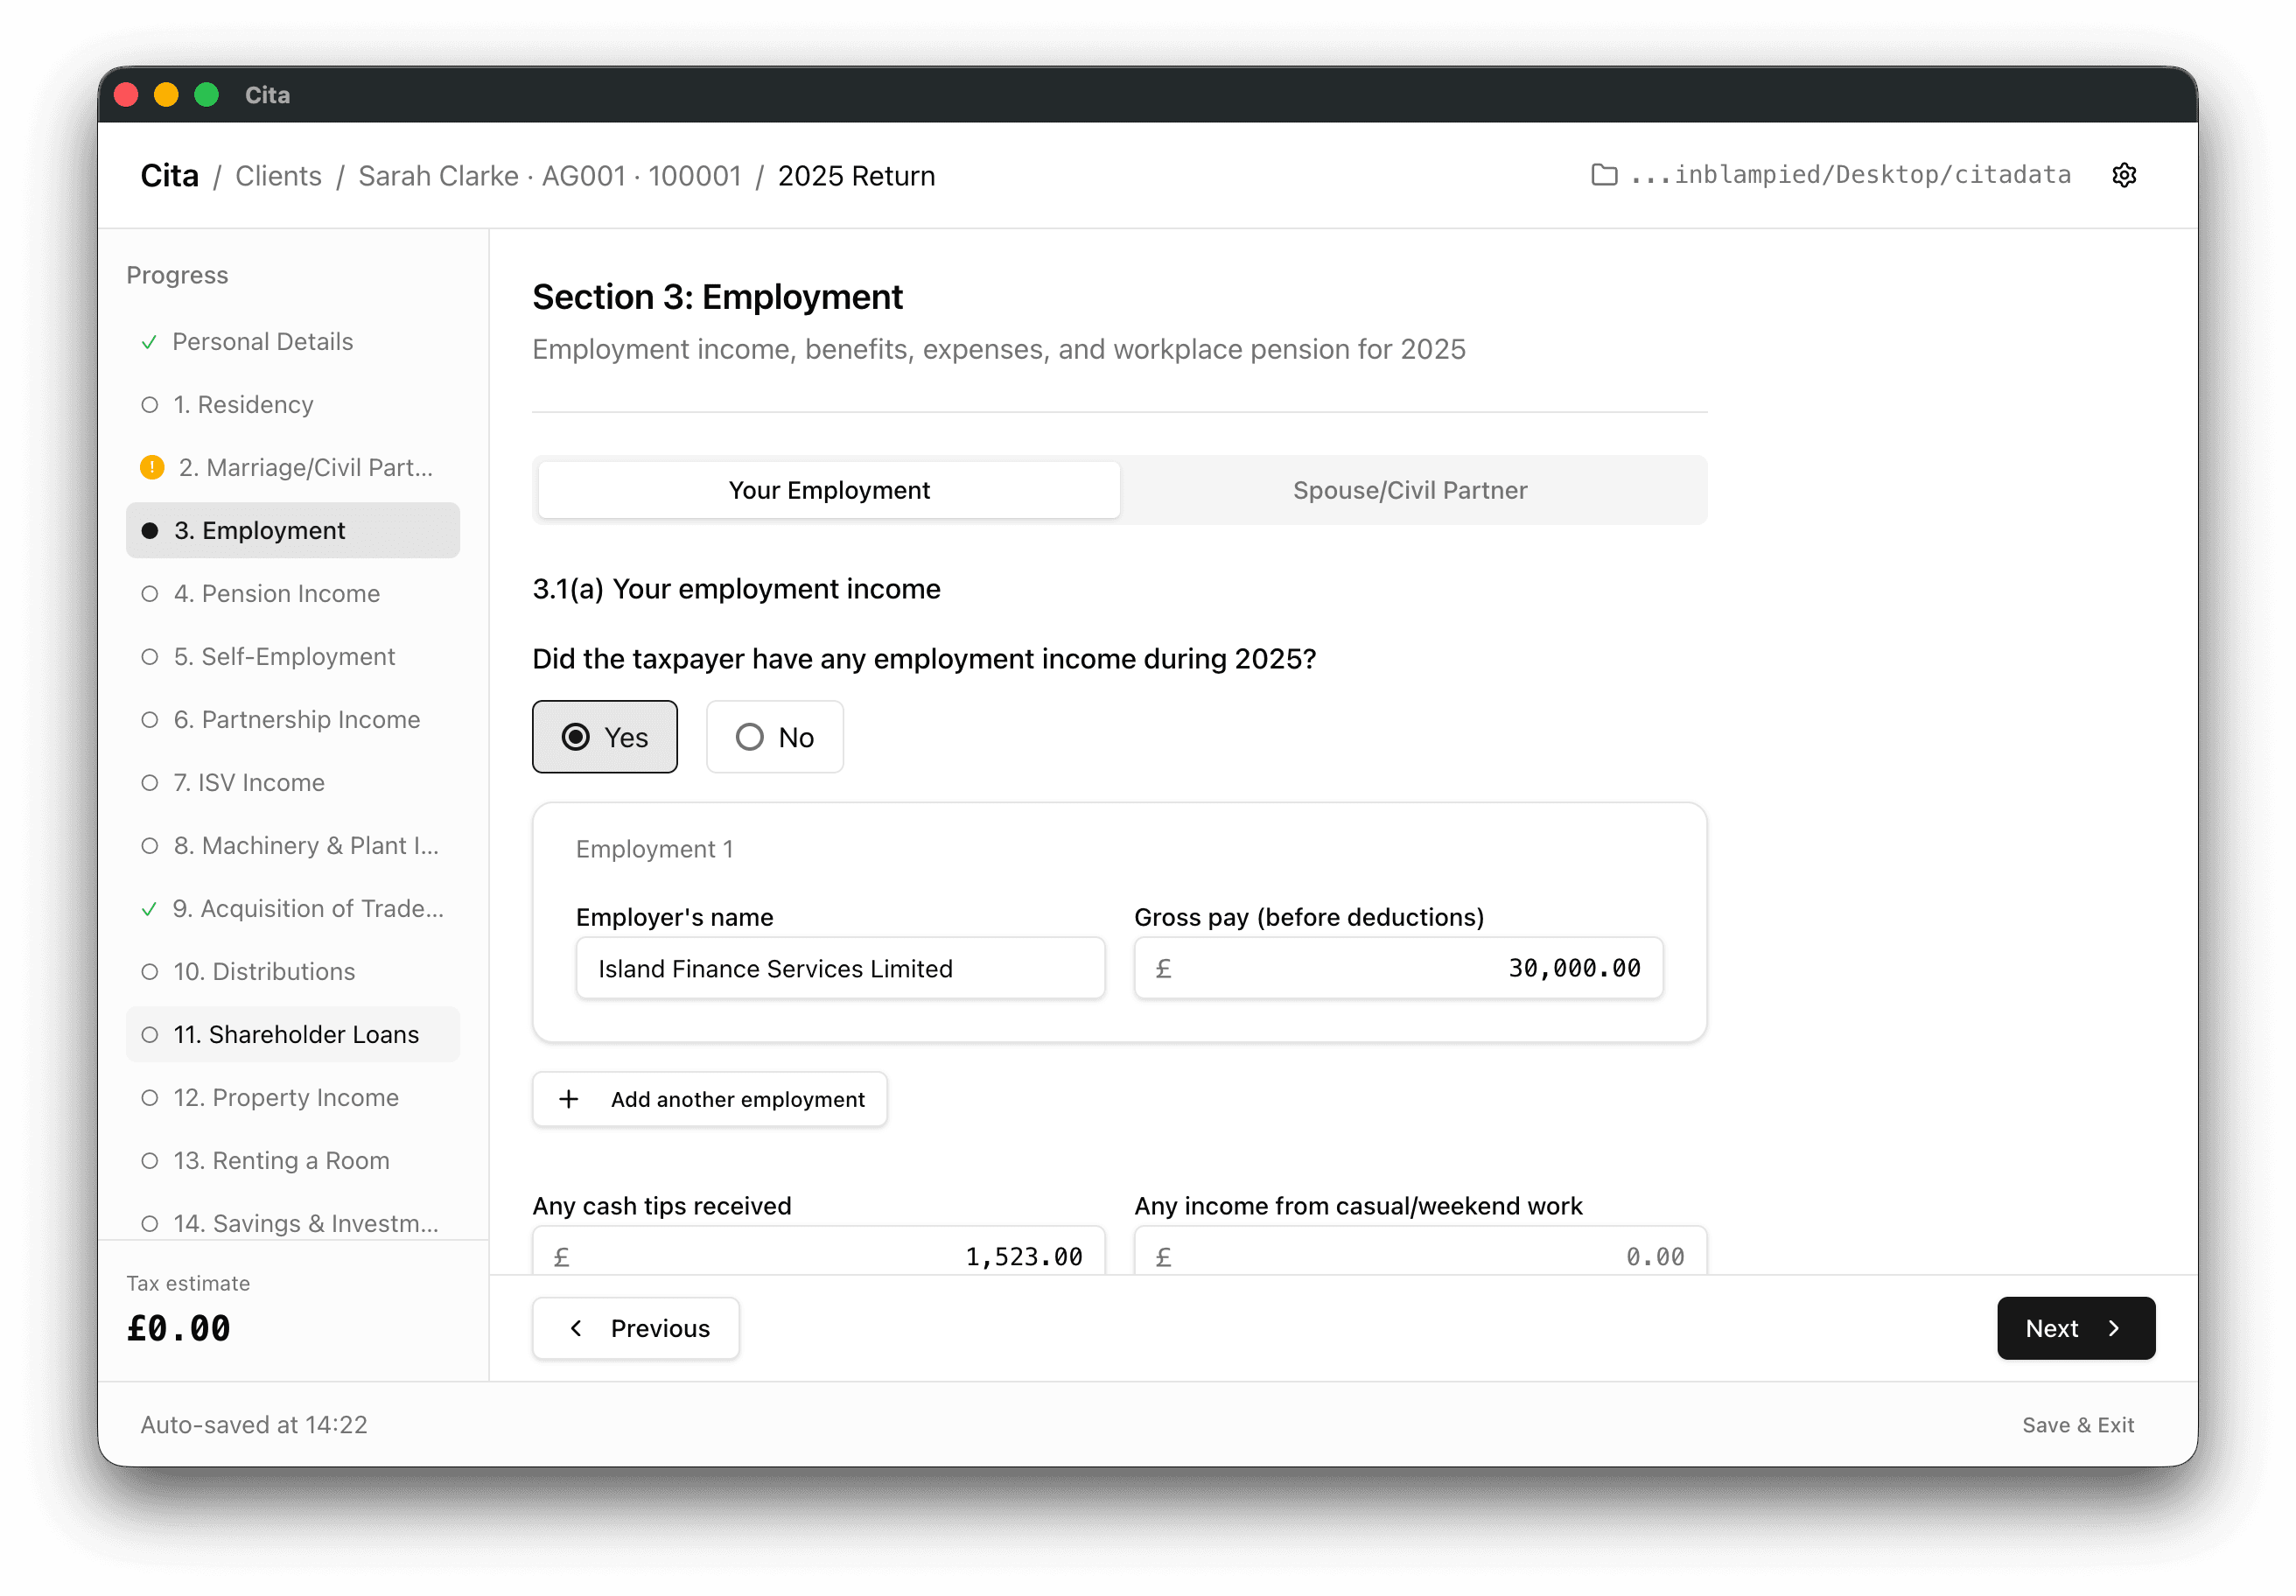Click the 3.1(a) Your employment income subheading

(x=736, y=589)
